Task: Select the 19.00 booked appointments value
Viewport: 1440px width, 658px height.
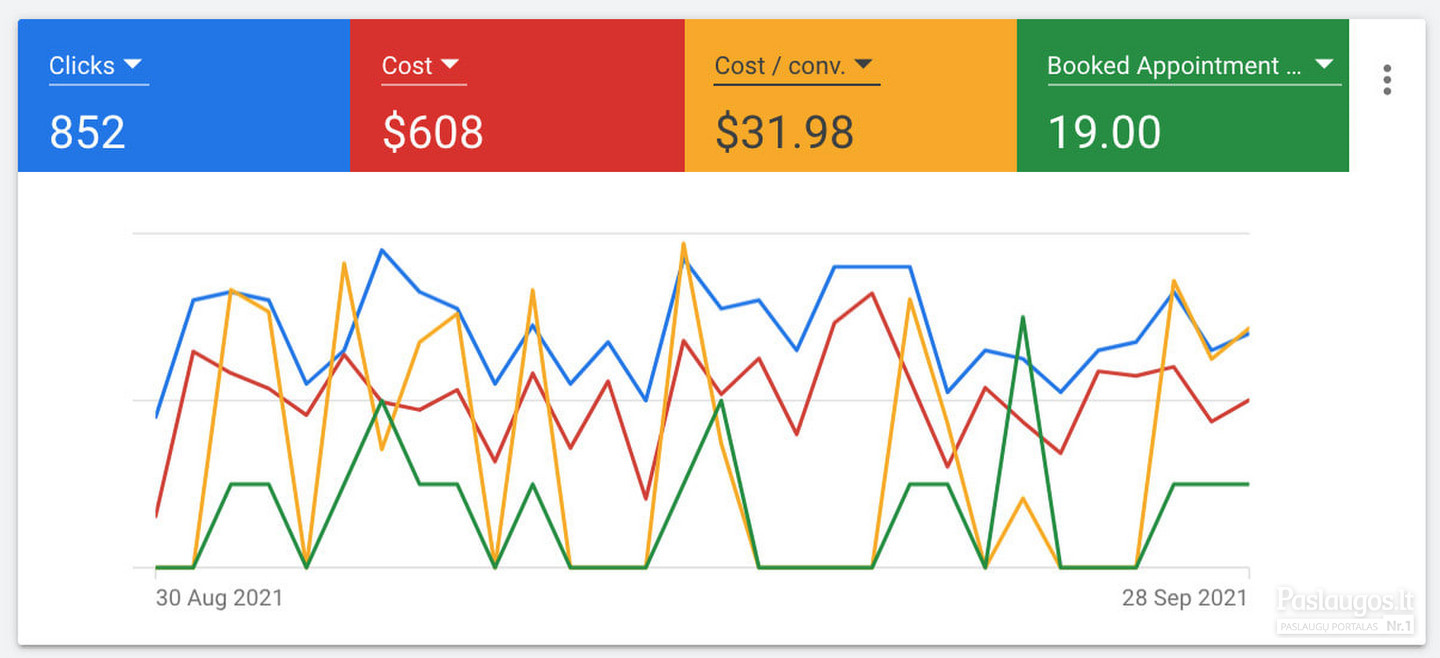Action: pyautogui.click(x=1104, y=132)
